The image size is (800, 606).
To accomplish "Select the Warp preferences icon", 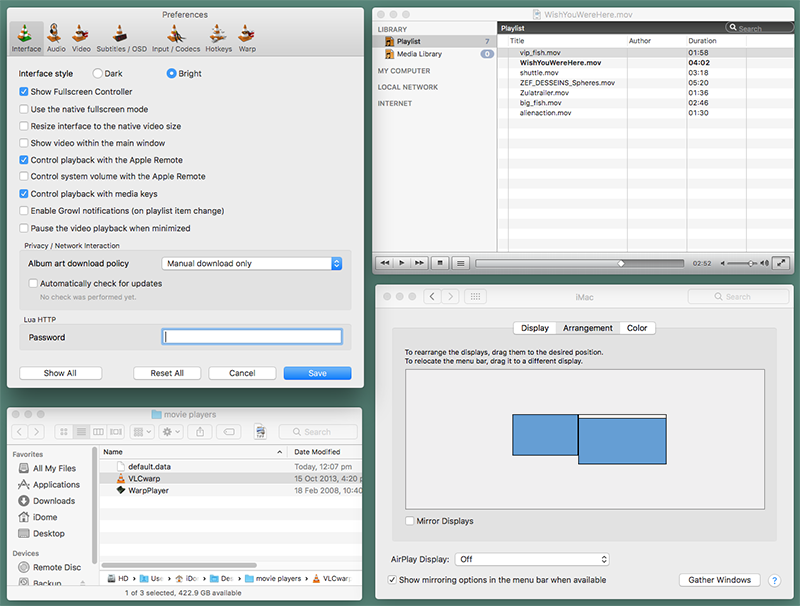I will pos(247,38).
